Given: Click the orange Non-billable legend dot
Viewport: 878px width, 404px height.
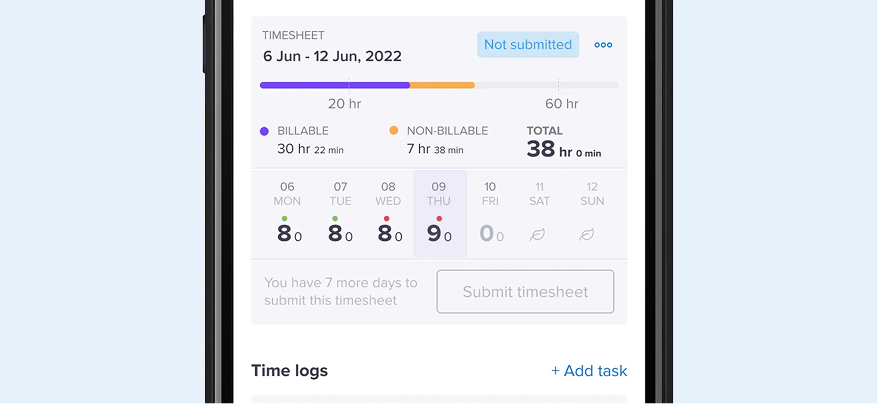Looking at the screenshot, I should point(394,131).
